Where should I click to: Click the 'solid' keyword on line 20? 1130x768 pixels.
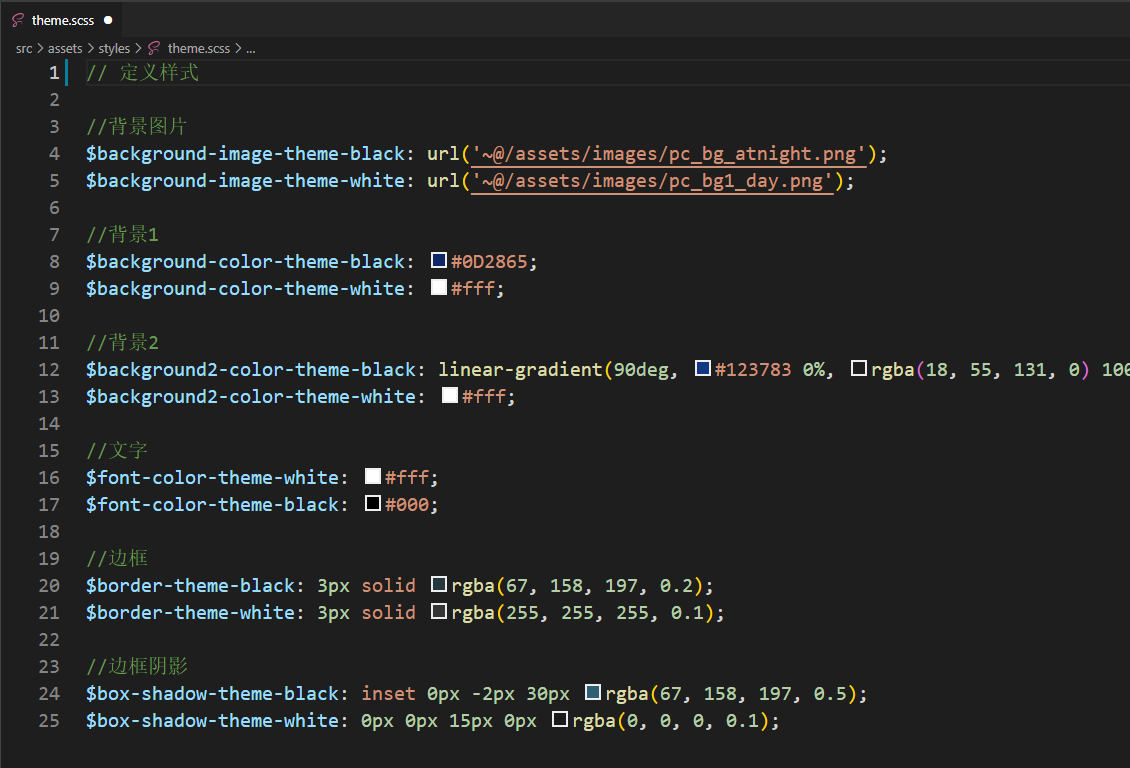(x=388, y=586)
